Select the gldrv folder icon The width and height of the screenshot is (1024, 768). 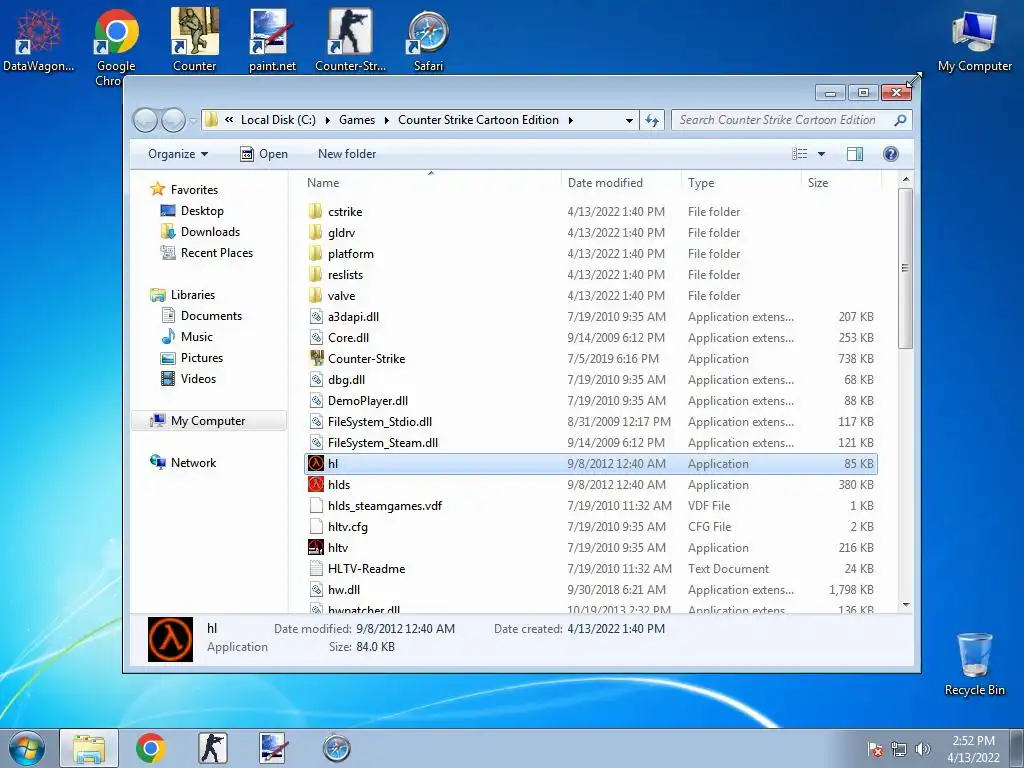pyautogui.click(x=315, y=232)
